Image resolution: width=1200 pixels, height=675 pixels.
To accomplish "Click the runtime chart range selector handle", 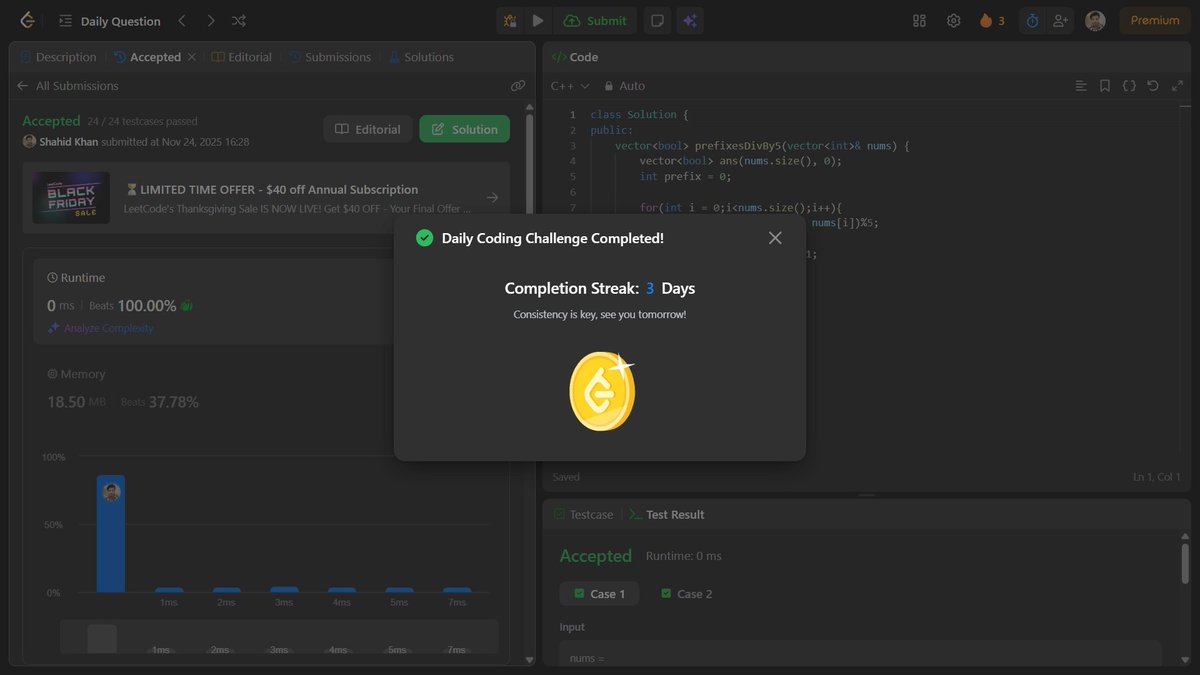I will tap(102, 640).
